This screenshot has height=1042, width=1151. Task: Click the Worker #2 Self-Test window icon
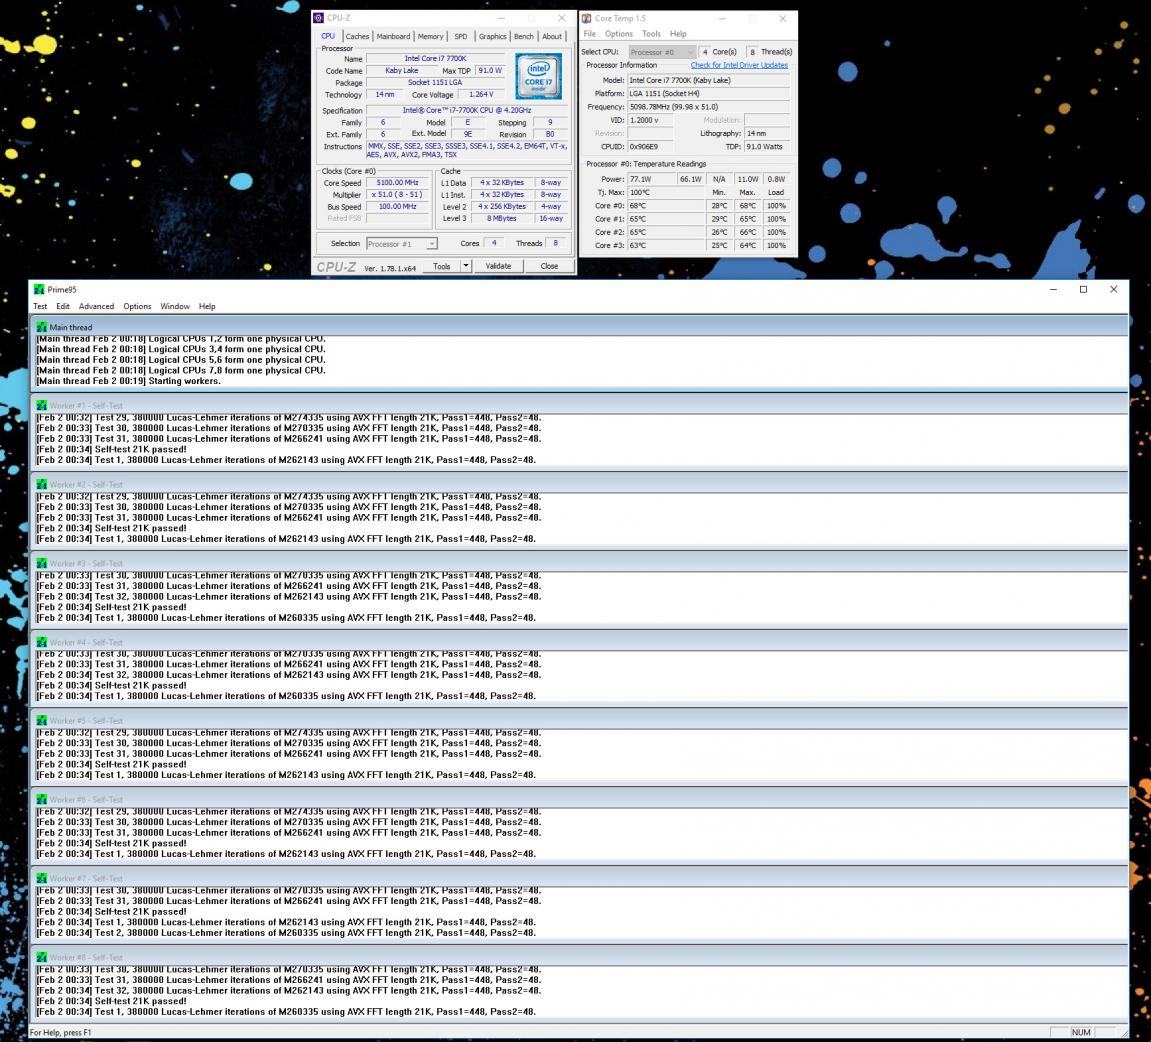pyautogui.click(x=42, y=485)
